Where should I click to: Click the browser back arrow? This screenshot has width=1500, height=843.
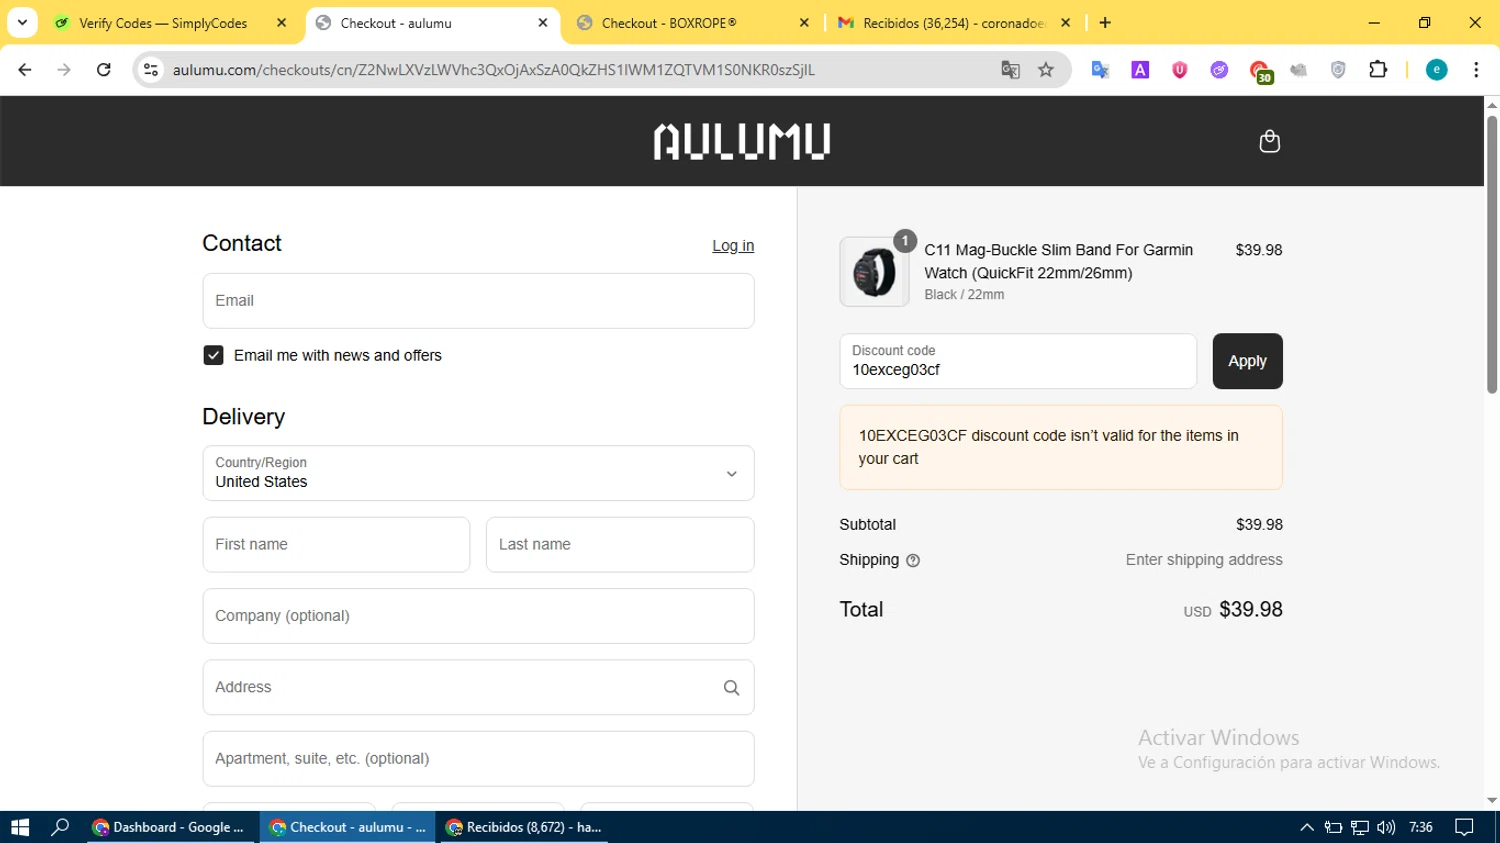pyautogui.click(x=25, y=69)
